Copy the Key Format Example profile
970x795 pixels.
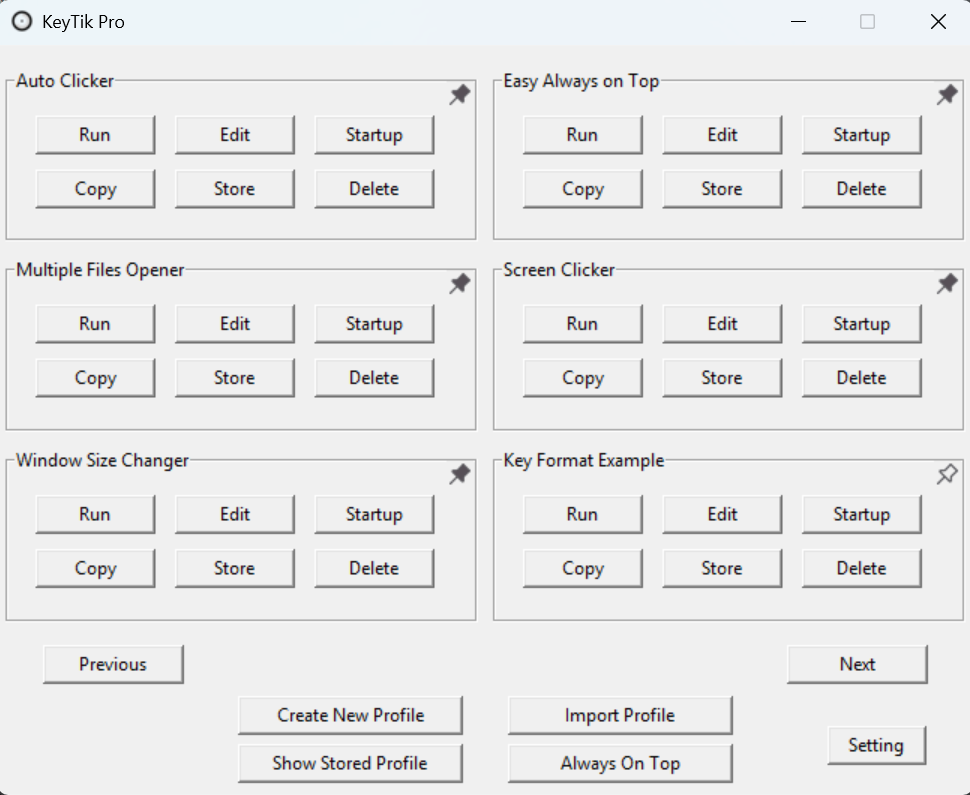pos(583,569)
